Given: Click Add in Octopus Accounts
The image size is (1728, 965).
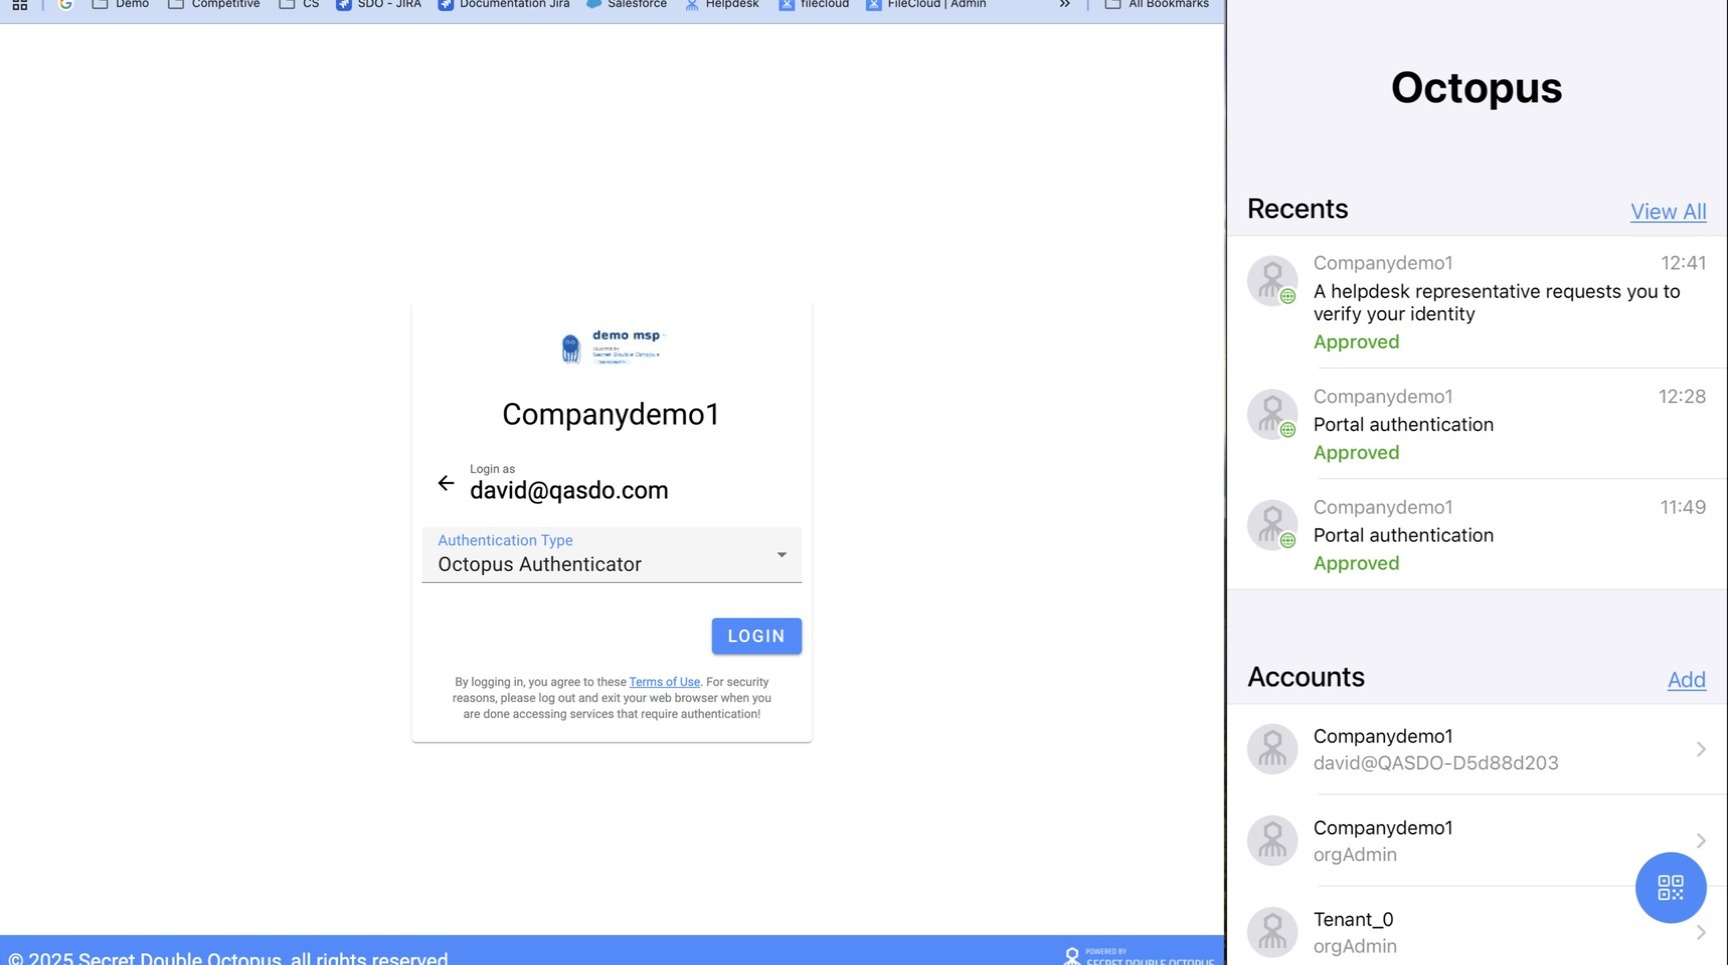Looking at the screenshot, I should [x=1686, y=680].
